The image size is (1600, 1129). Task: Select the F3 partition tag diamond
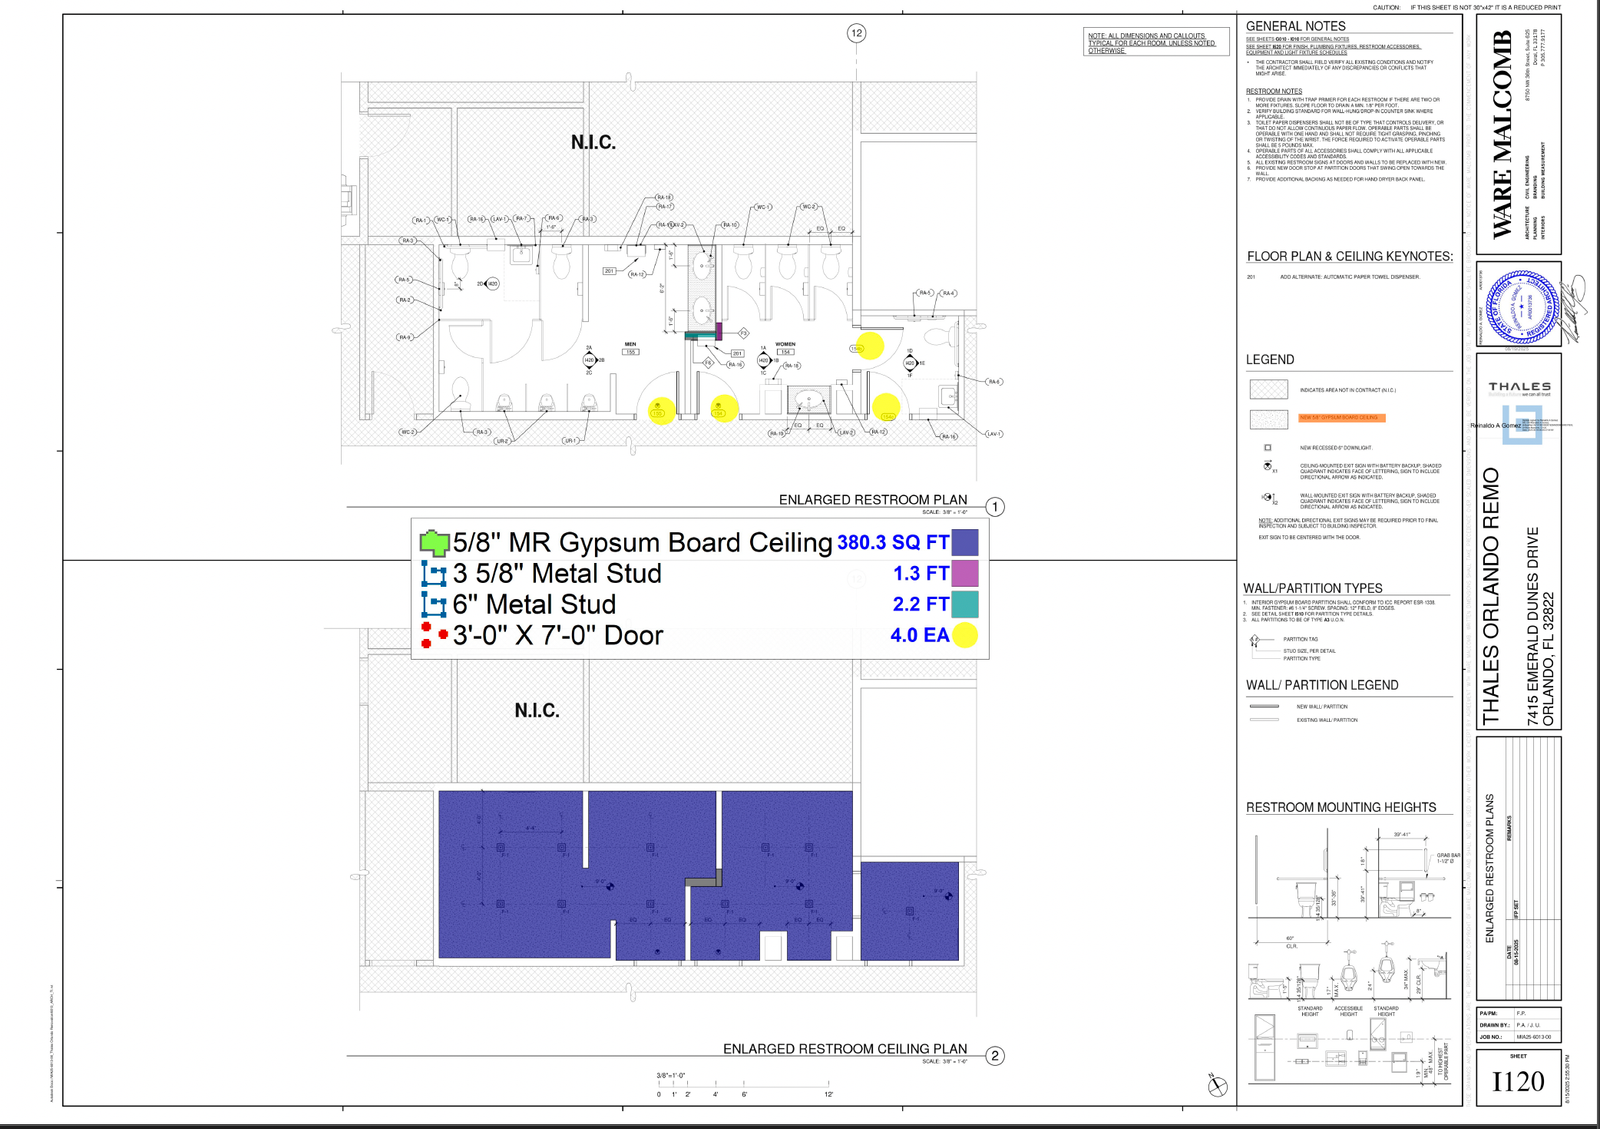point(743,333)
